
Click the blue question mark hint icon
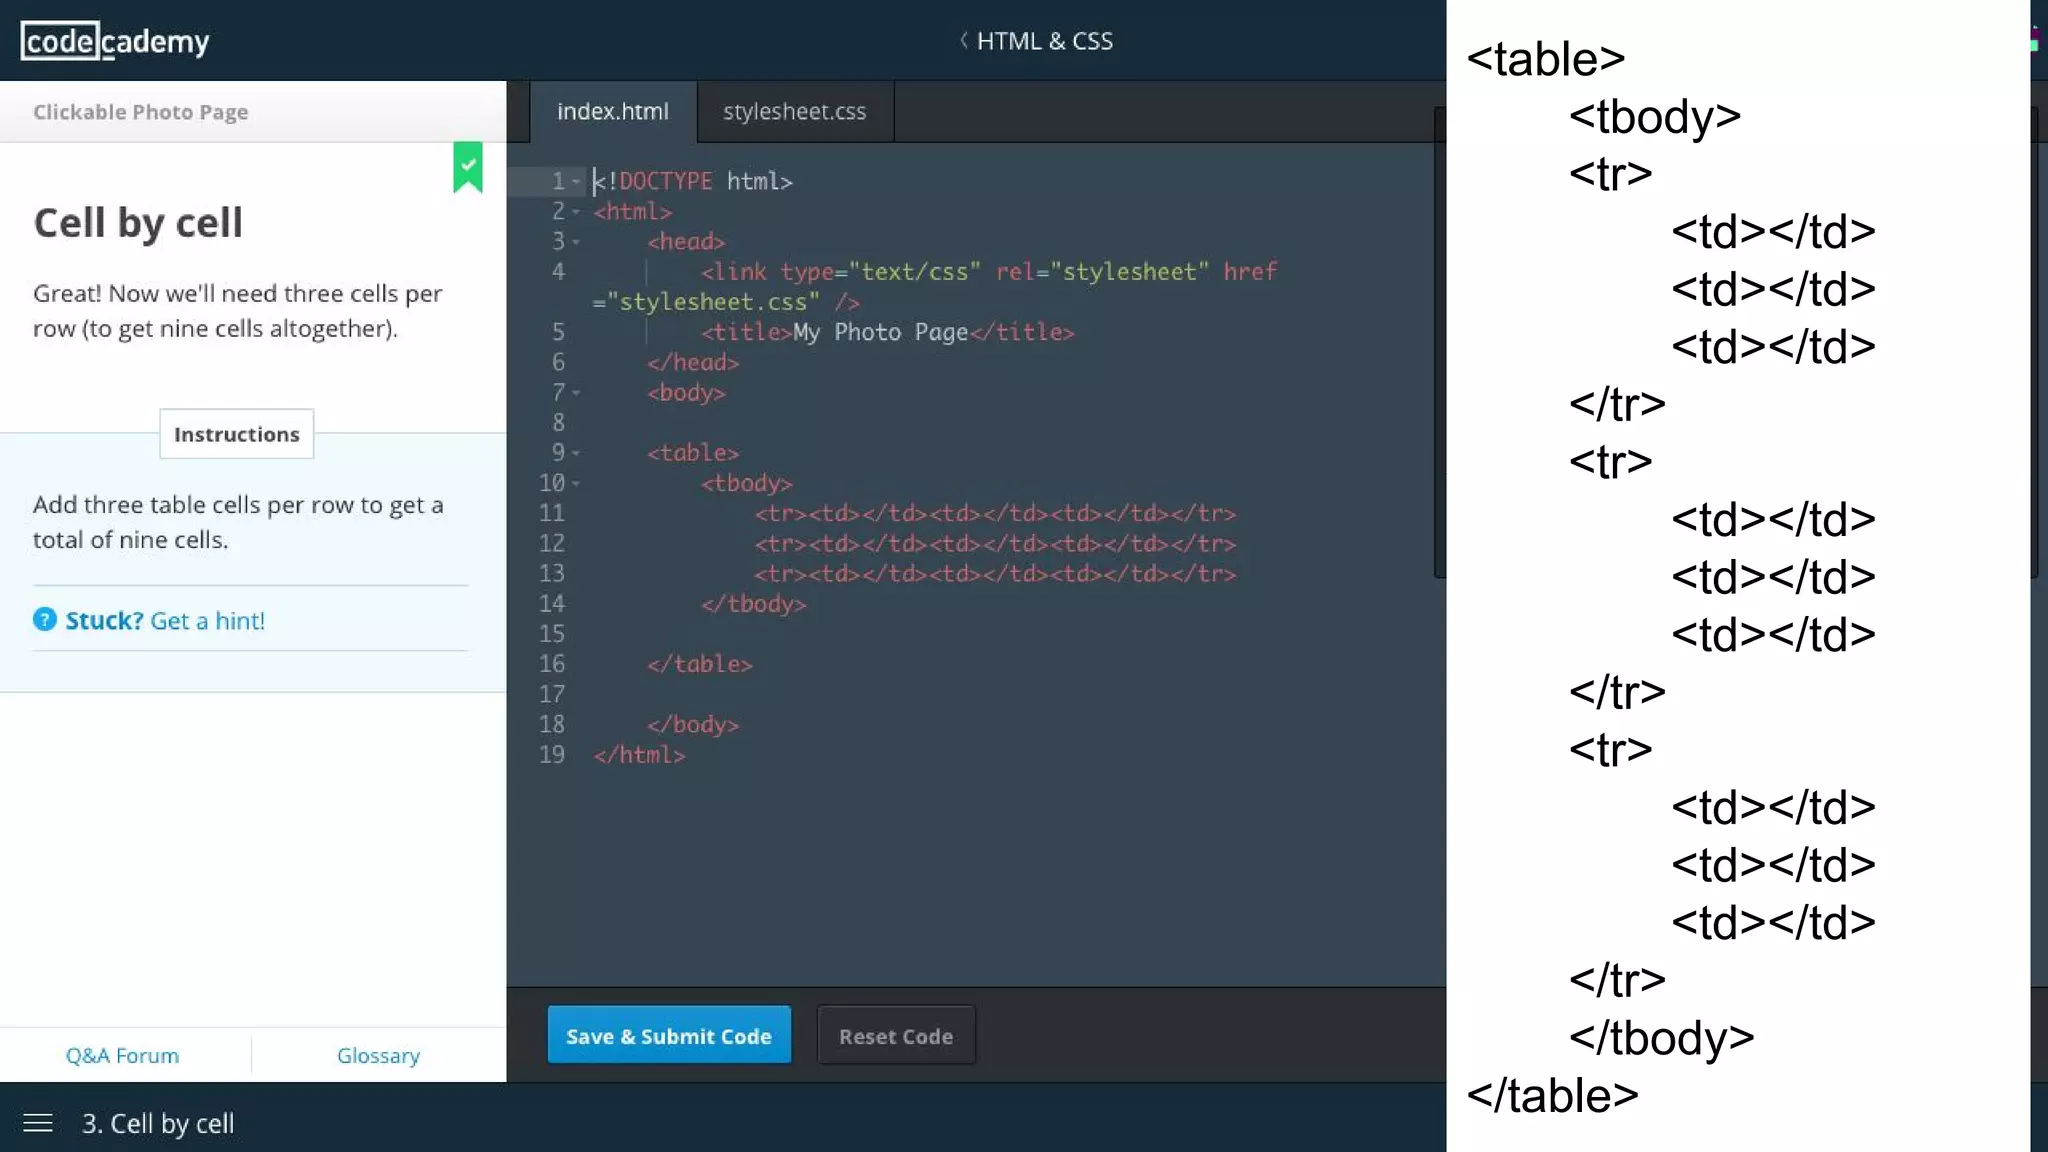pyautogui.click(x=44, y=620)
